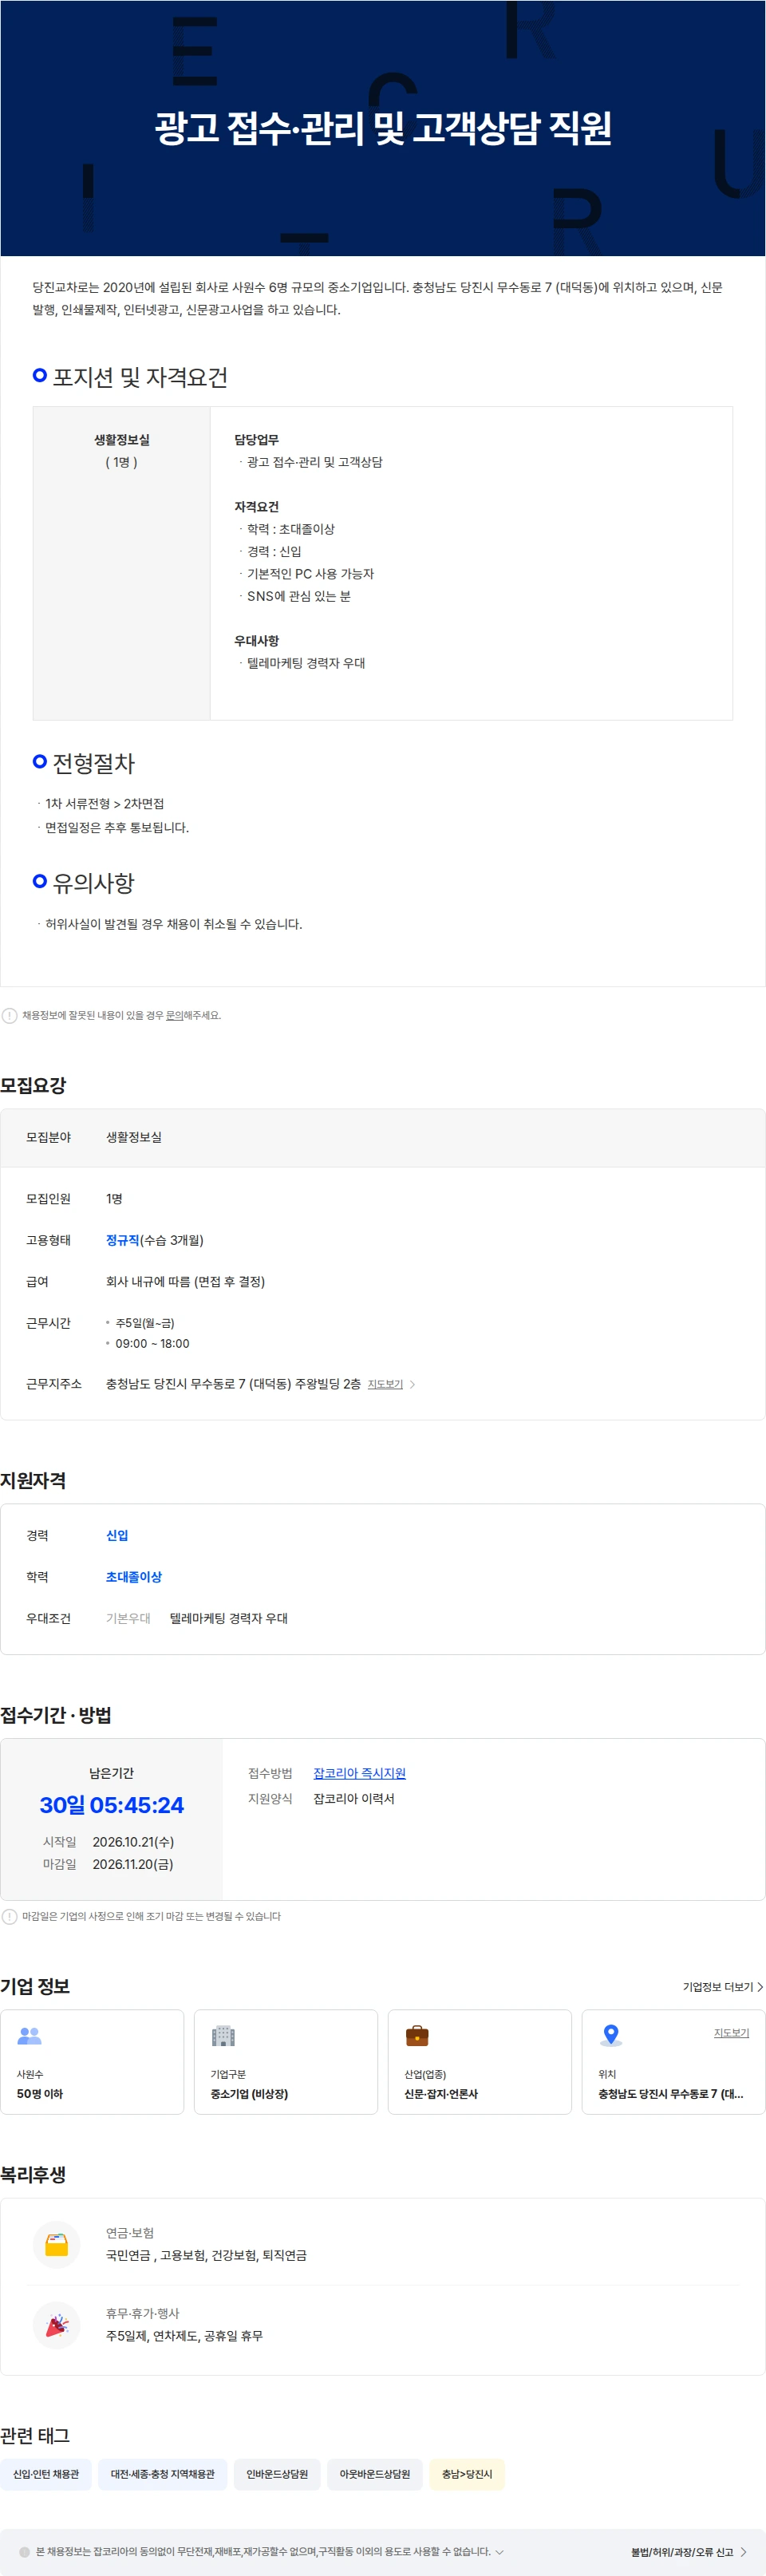Open 기업정보 더보기 link
The width and height of the screenshot is (766, 2576).
pyautogui.click(x=723, y=1987)
